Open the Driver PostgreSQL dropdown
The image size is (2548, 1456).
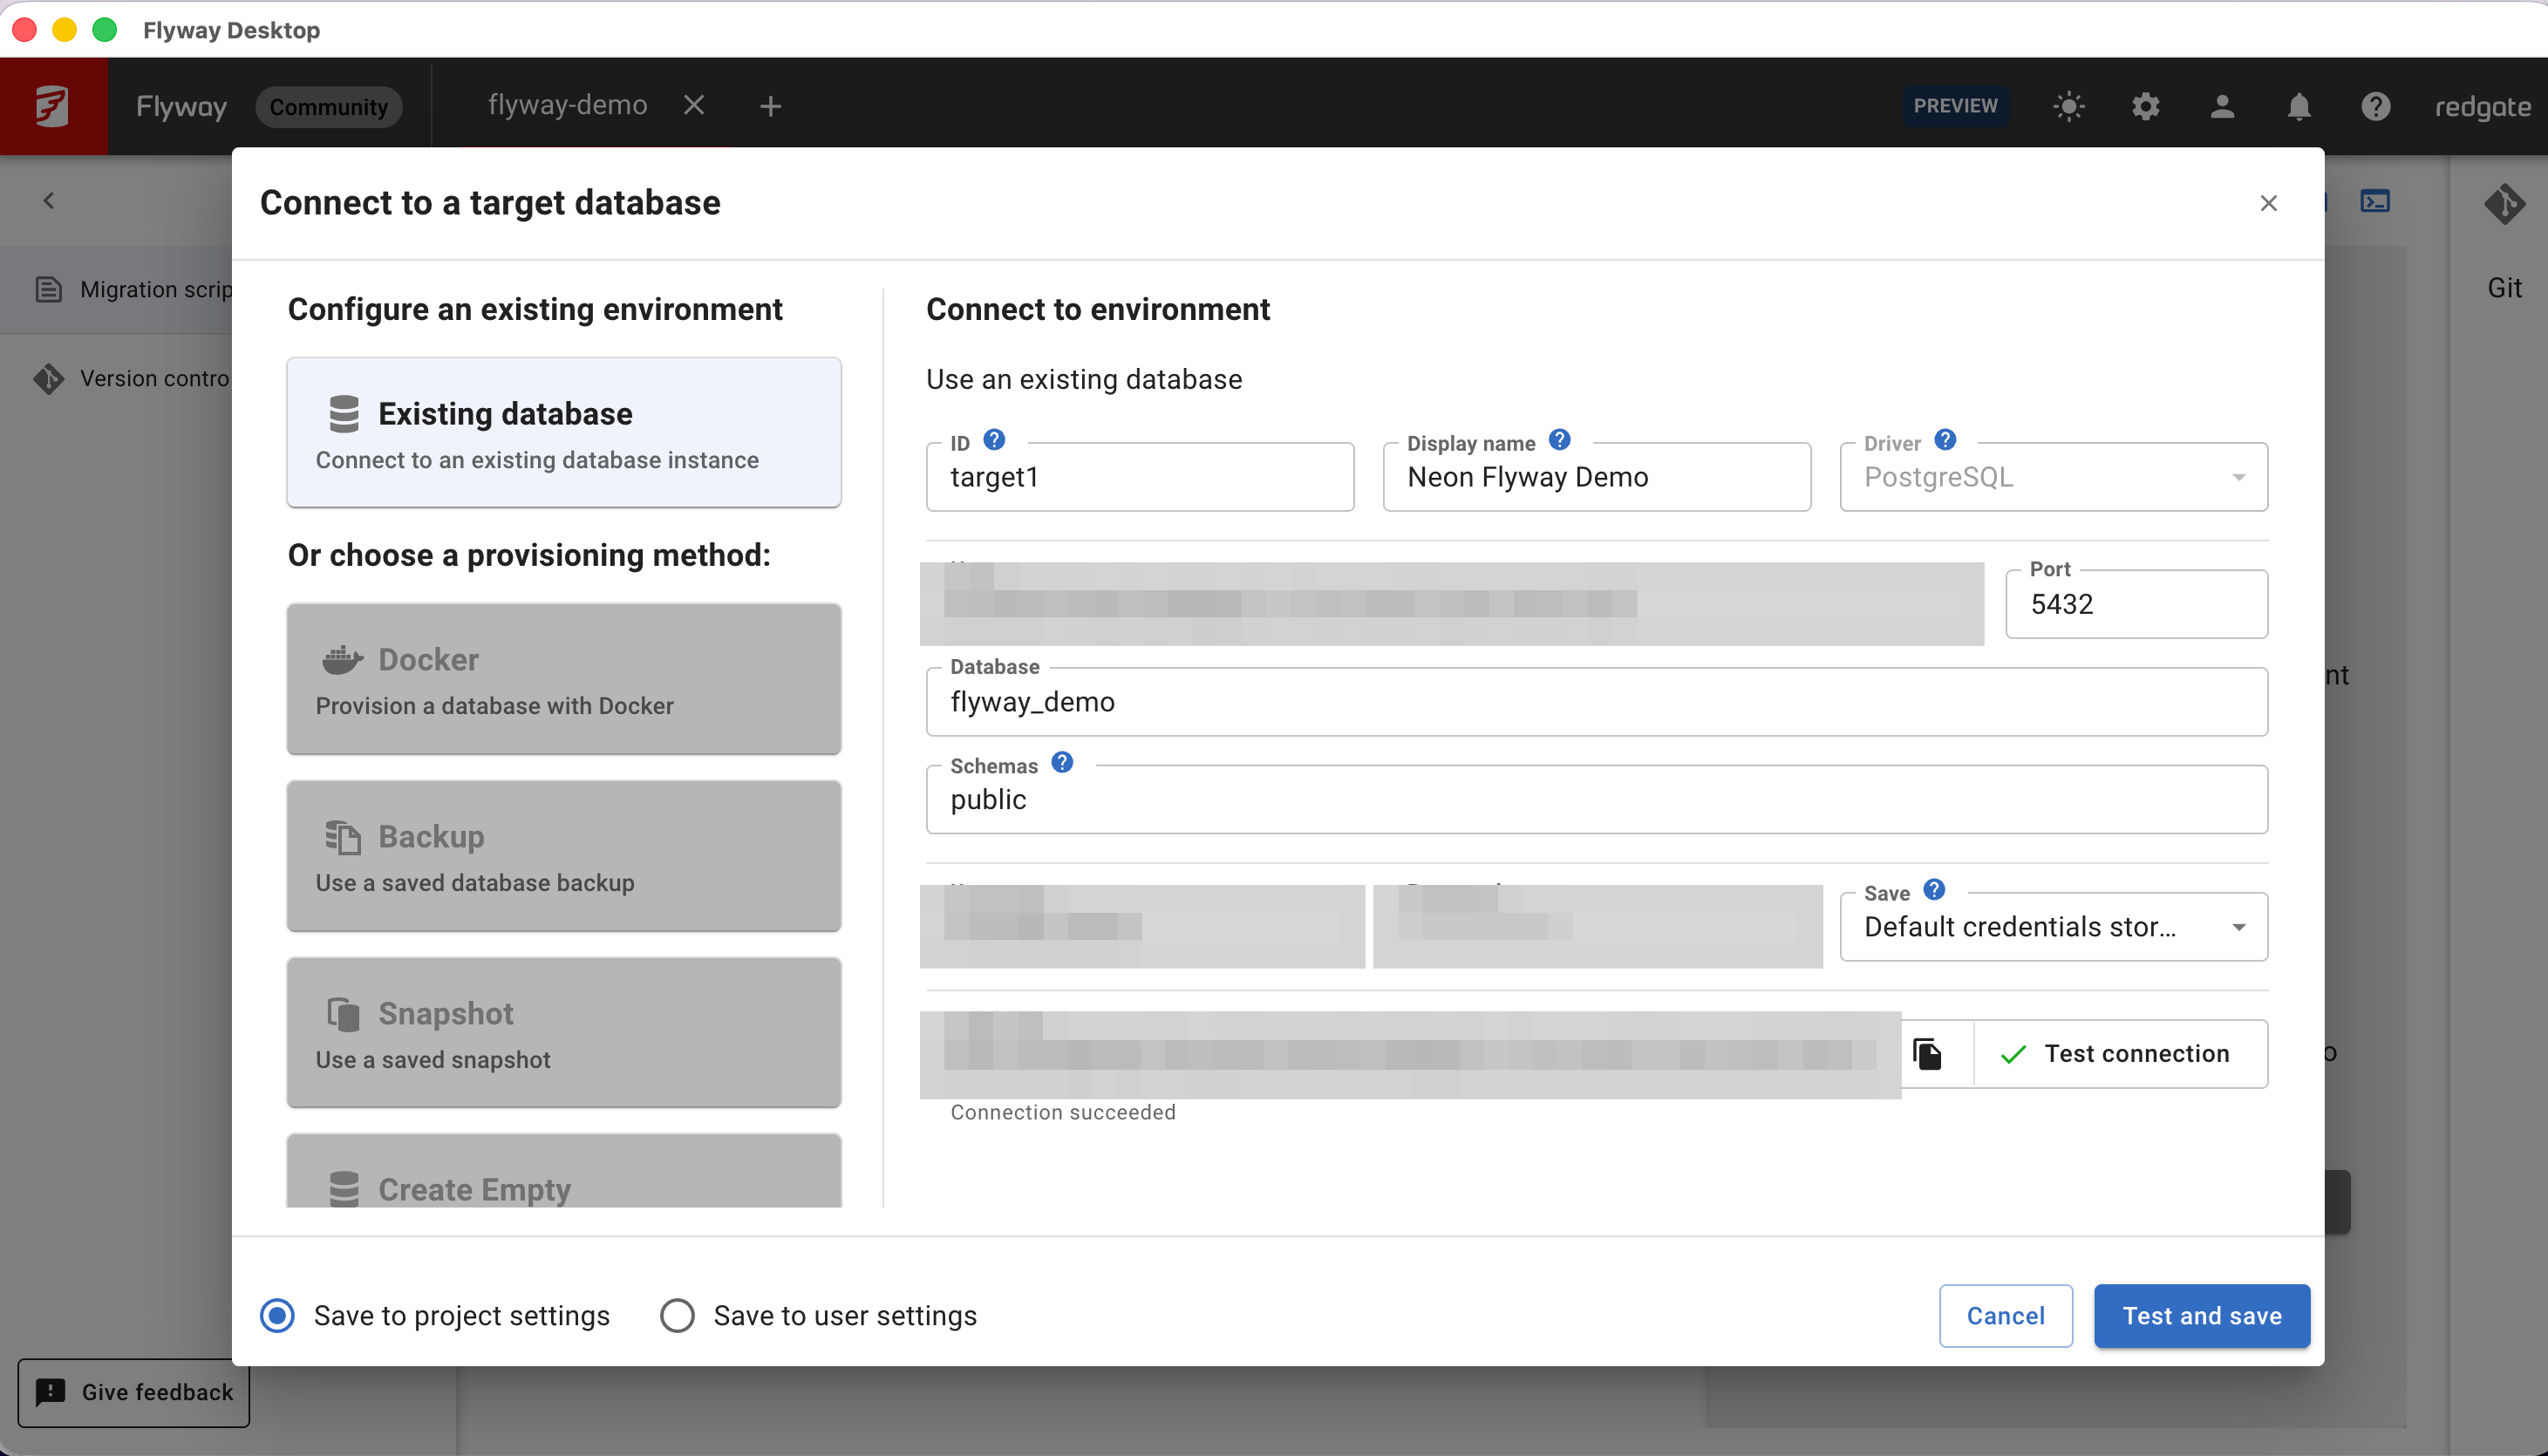pyautogui.click(x=2053, y=477)
